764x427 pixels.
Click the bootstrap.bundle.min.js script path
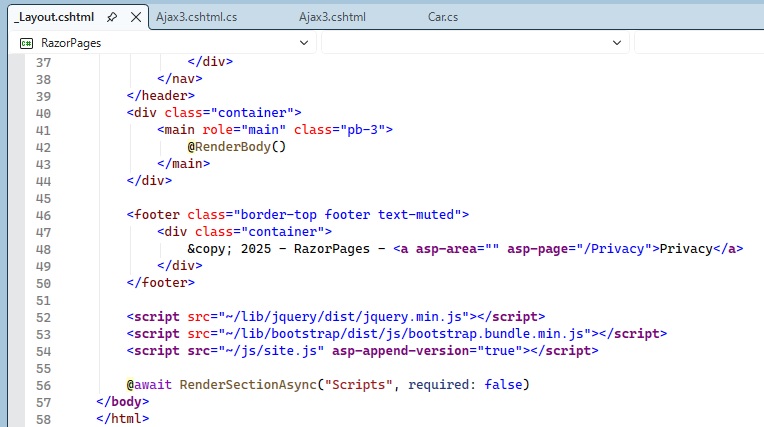coord(404,334)
